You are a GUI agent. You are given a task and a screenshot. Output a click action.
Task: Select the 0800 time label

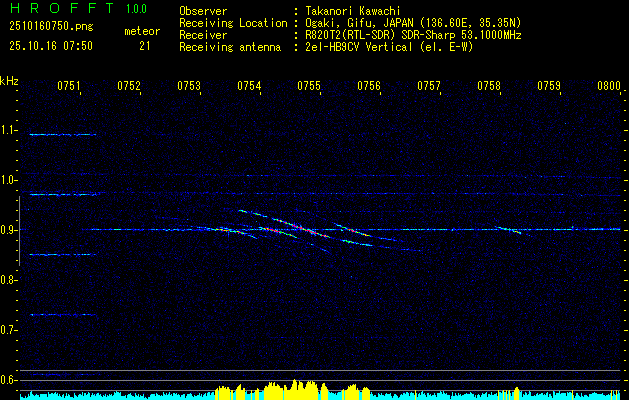click(x=609, y=86)
